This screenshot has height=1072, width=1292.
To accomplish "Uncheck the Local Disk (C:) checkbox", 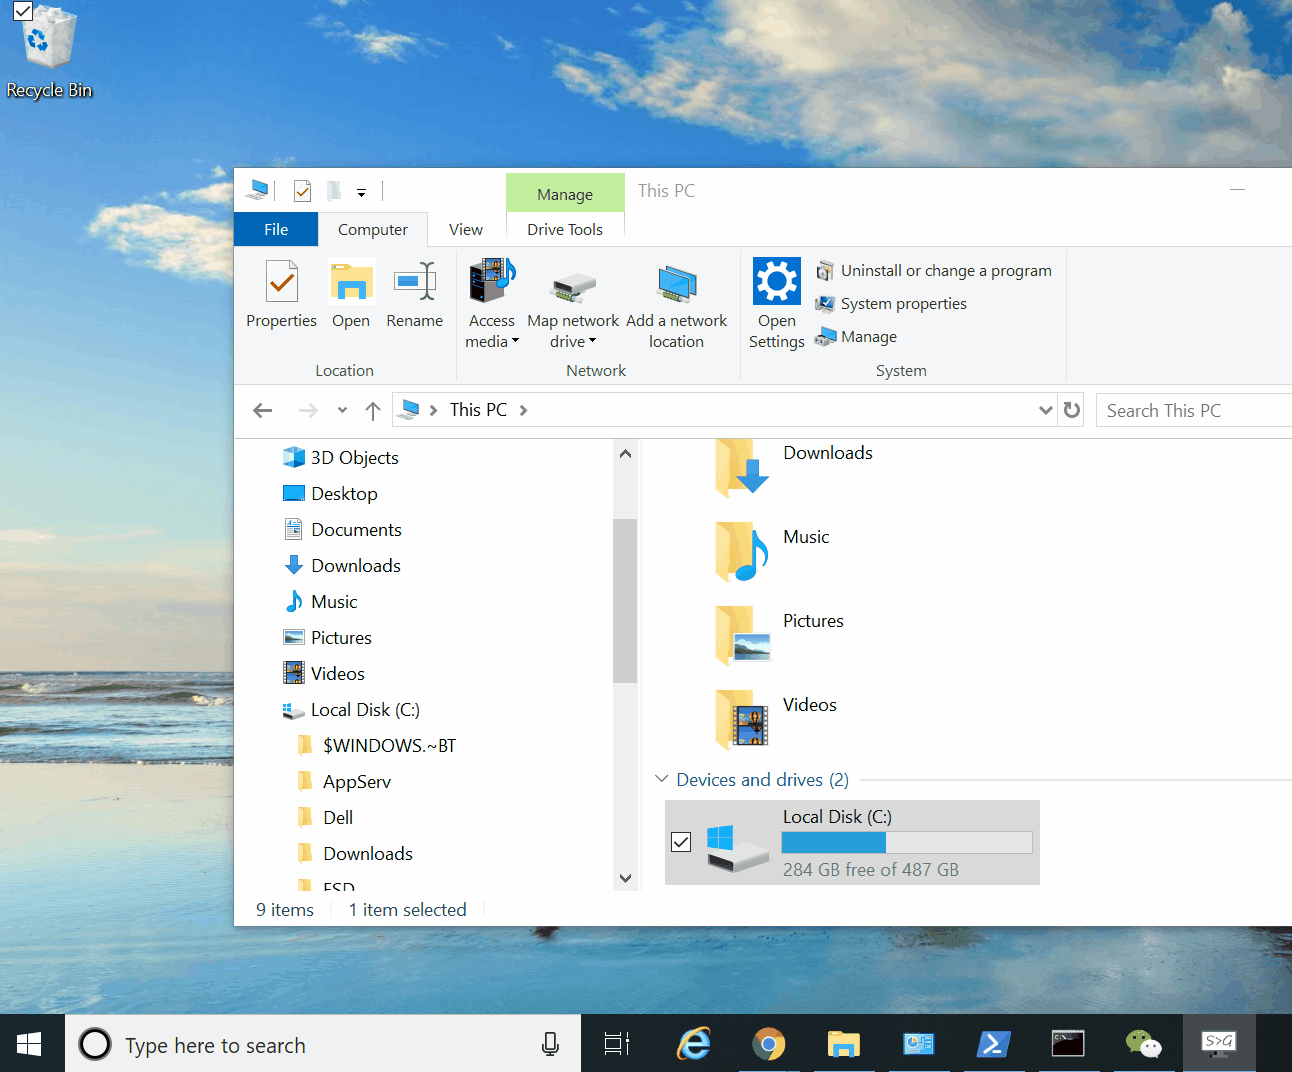I will coord(681,842).
